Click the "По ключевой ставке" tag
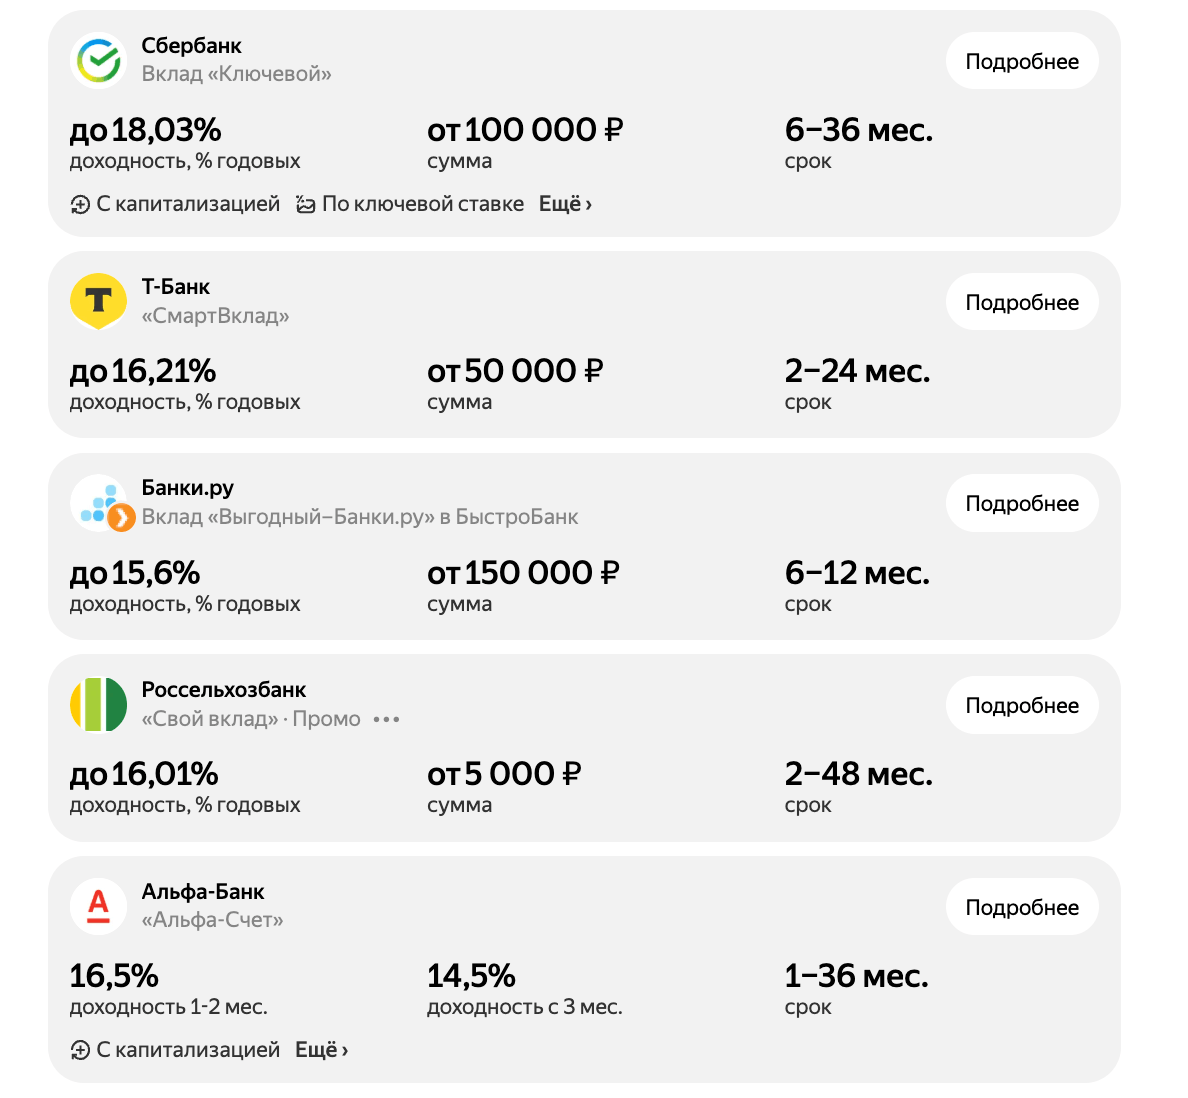This screenshot has width=1188, height=1098. coord(422,204)
